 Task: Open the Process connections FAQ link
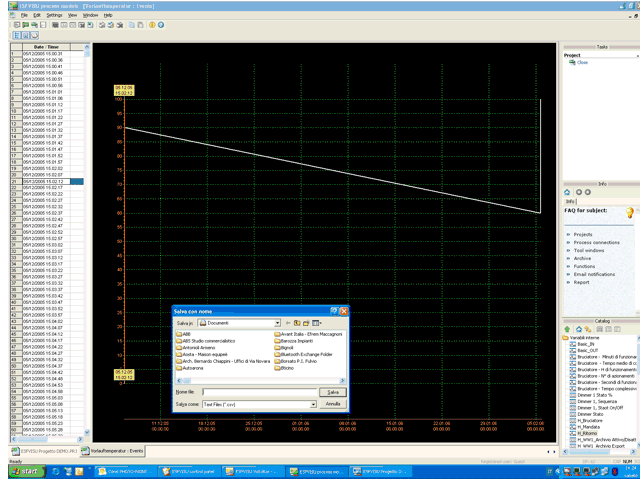[596, 242]
